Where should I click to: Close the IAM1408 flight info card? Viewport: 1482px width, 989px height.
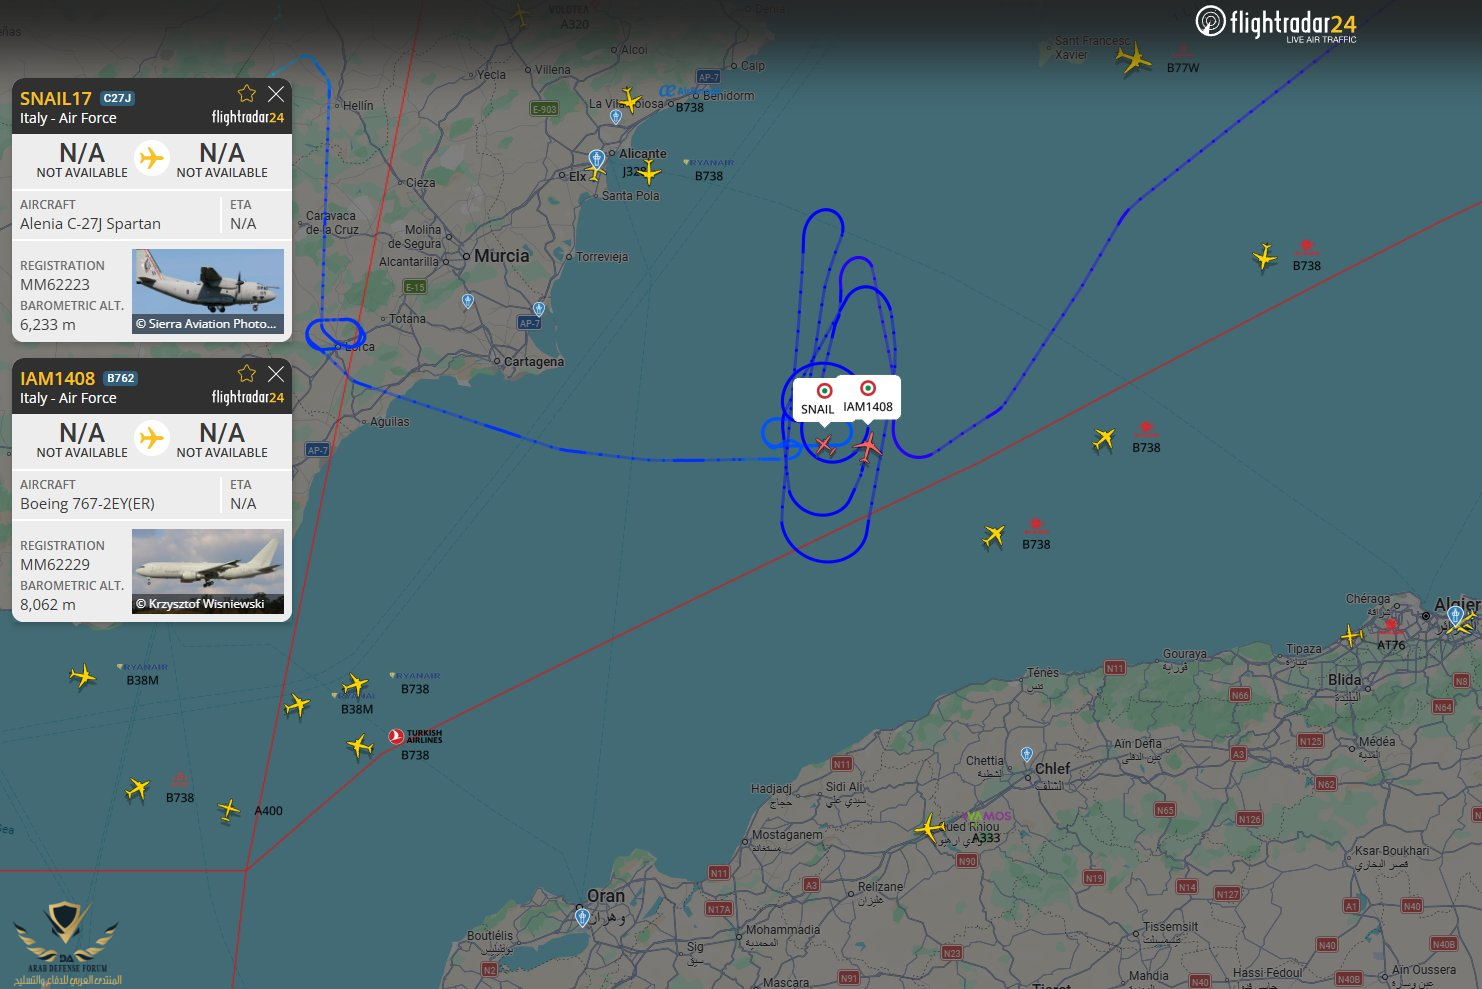click(276, 373)
